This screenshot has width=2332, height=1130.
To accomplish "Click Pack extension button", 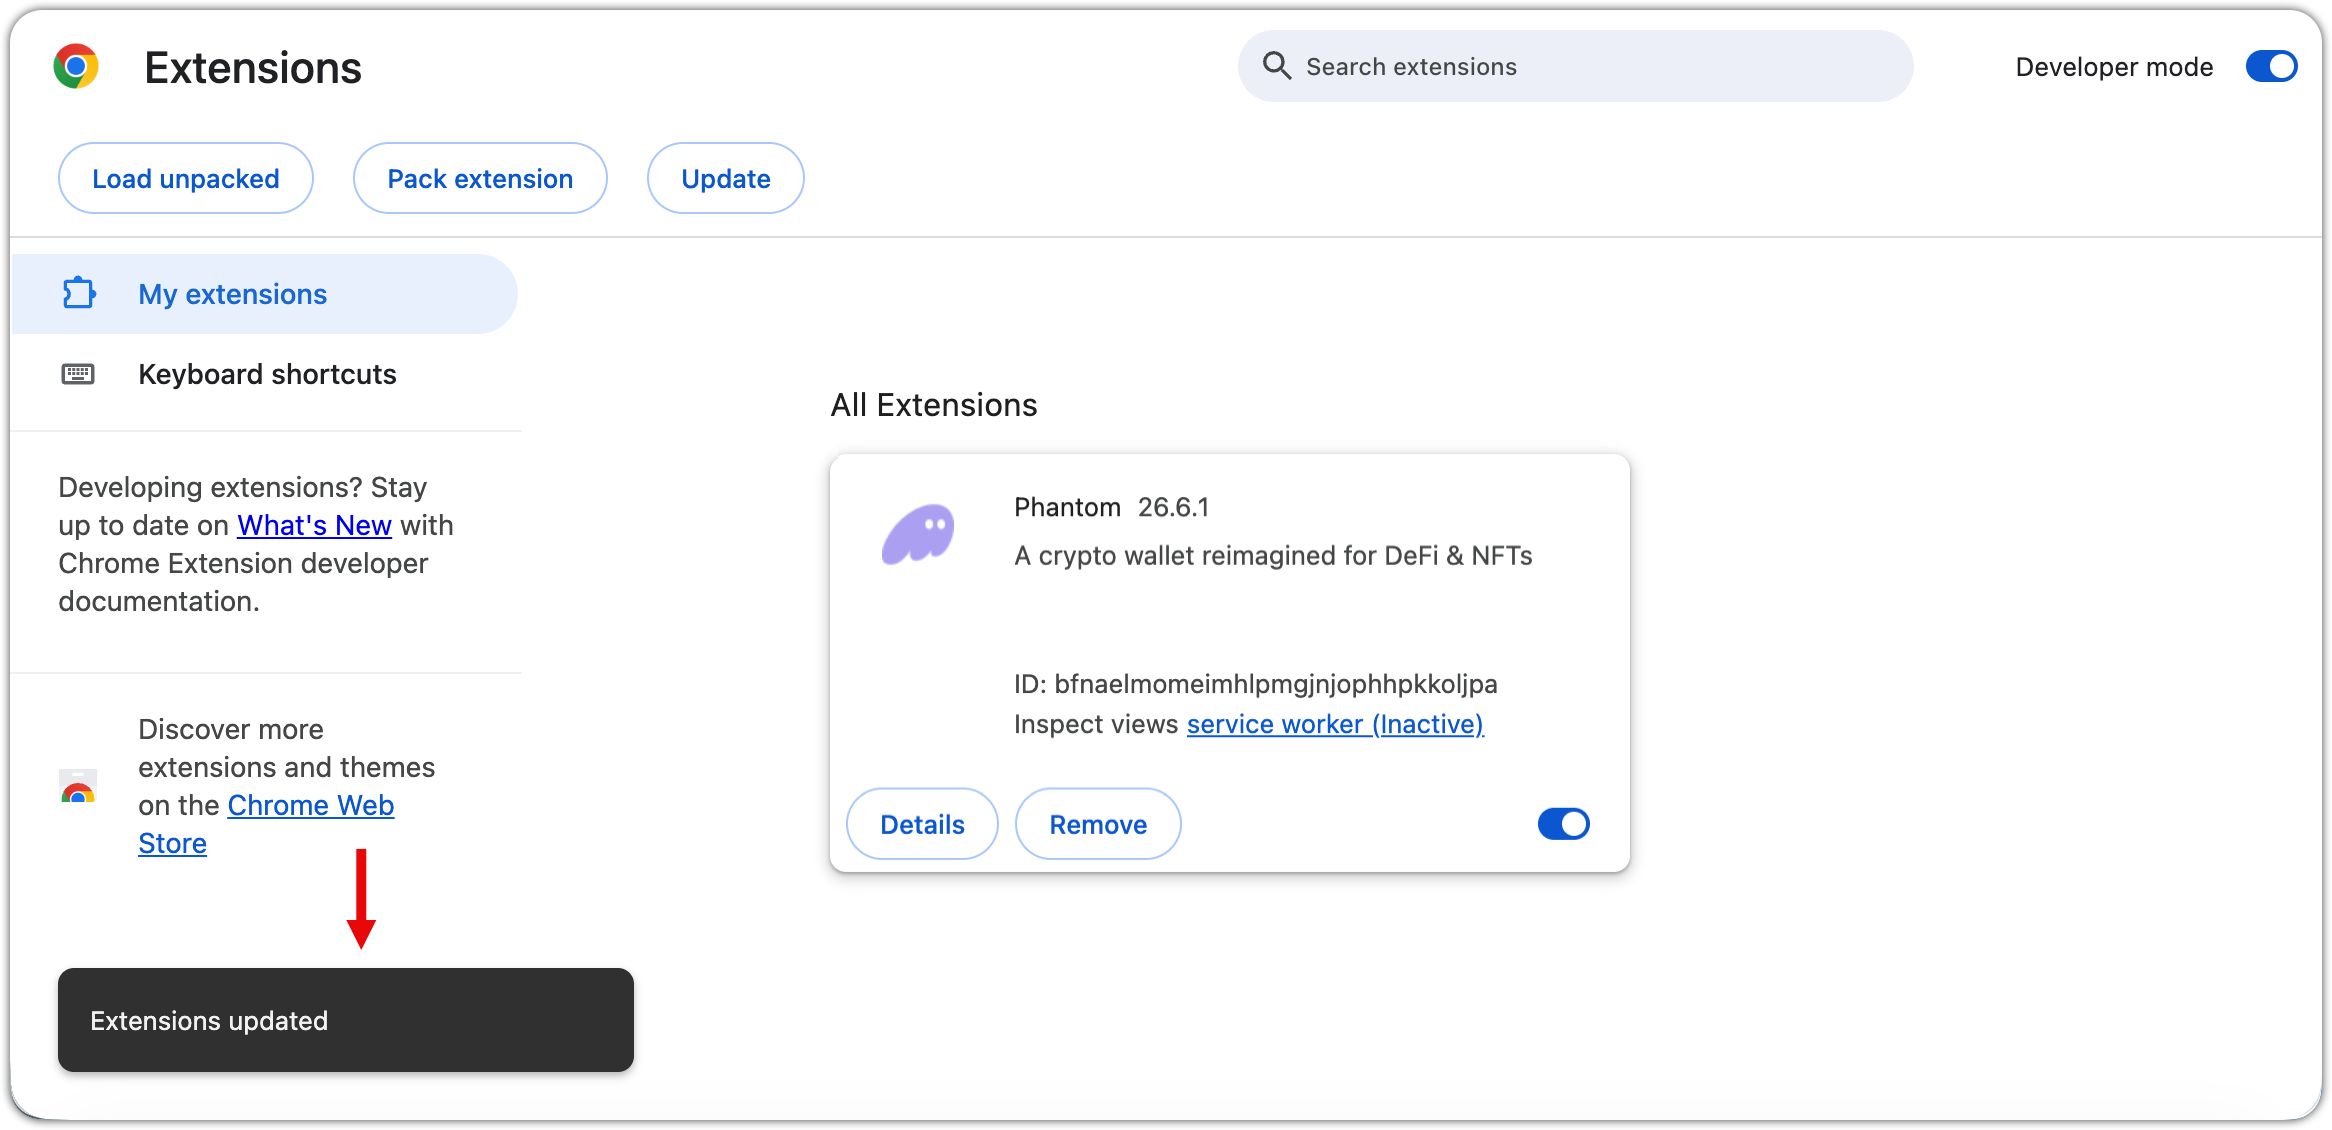I will point(480,178).
